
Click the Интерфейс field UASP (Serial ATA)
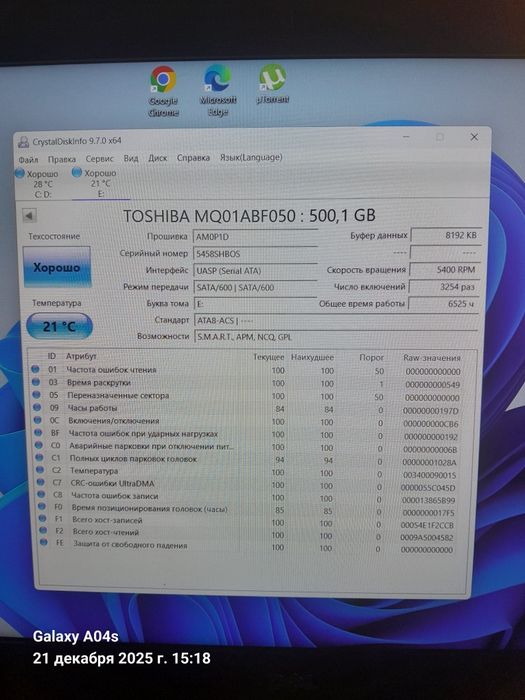click(255, 271)
